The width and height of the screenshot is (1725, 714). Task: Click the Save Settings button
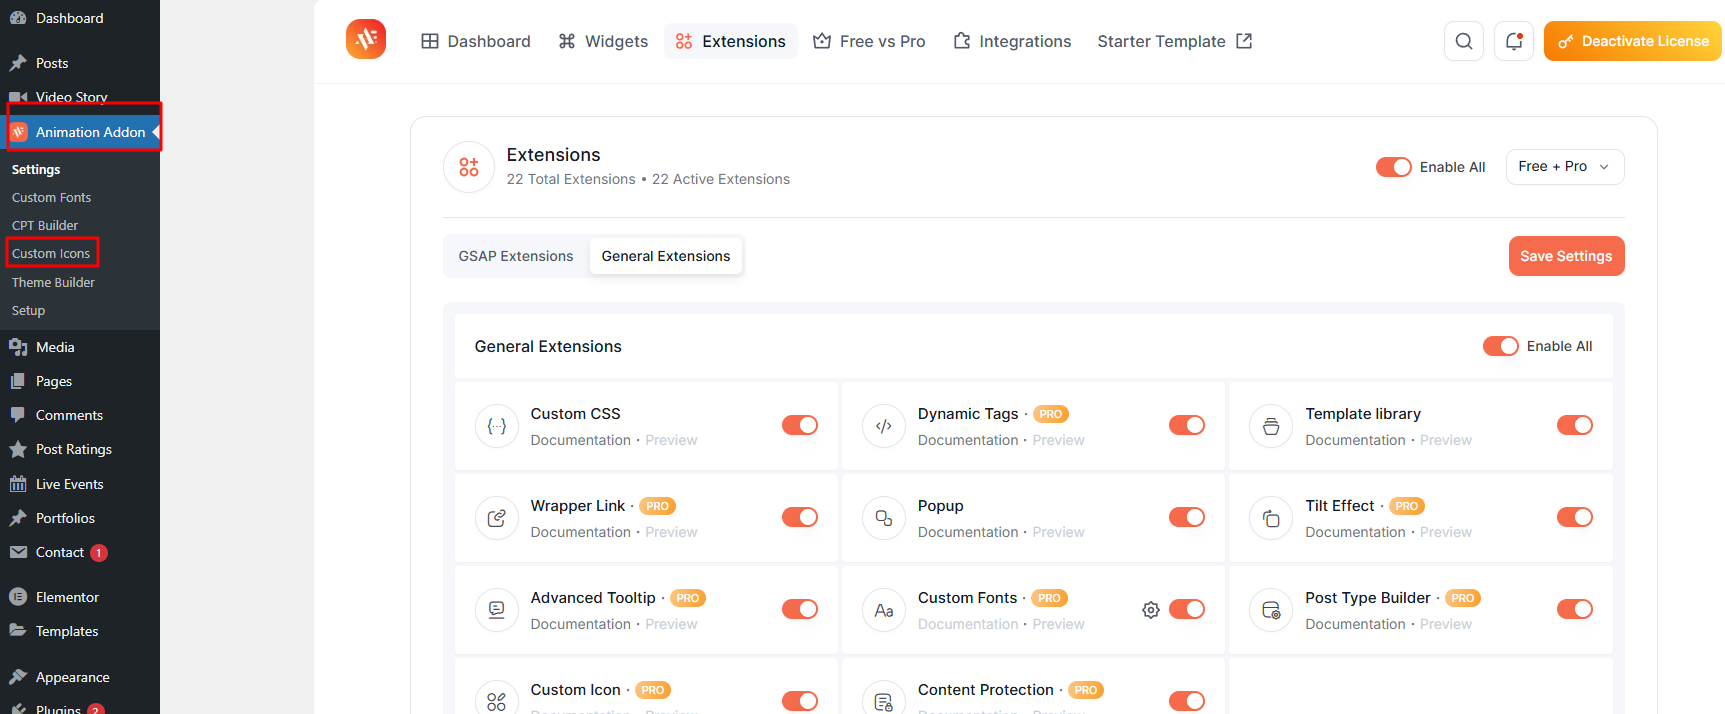coord(1566,256)
